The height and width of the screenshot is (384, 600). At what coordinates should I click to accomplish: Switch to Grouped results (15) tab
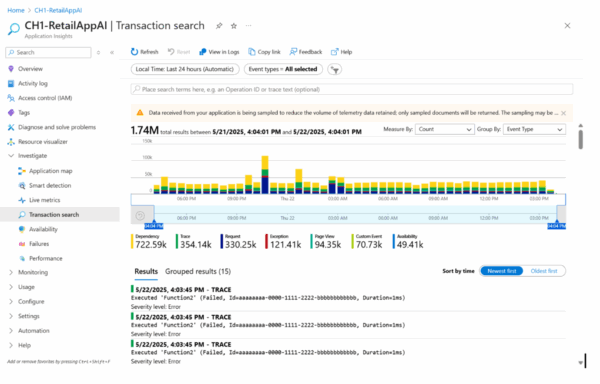point(198,272)
